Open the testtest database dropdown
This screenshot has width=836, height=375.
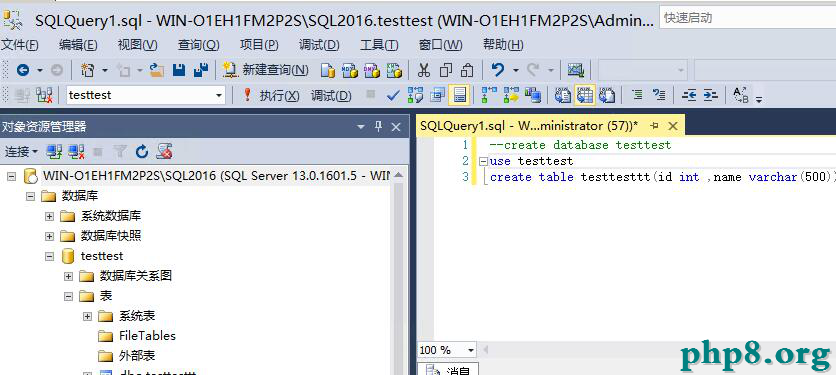[x=219, y=95]
